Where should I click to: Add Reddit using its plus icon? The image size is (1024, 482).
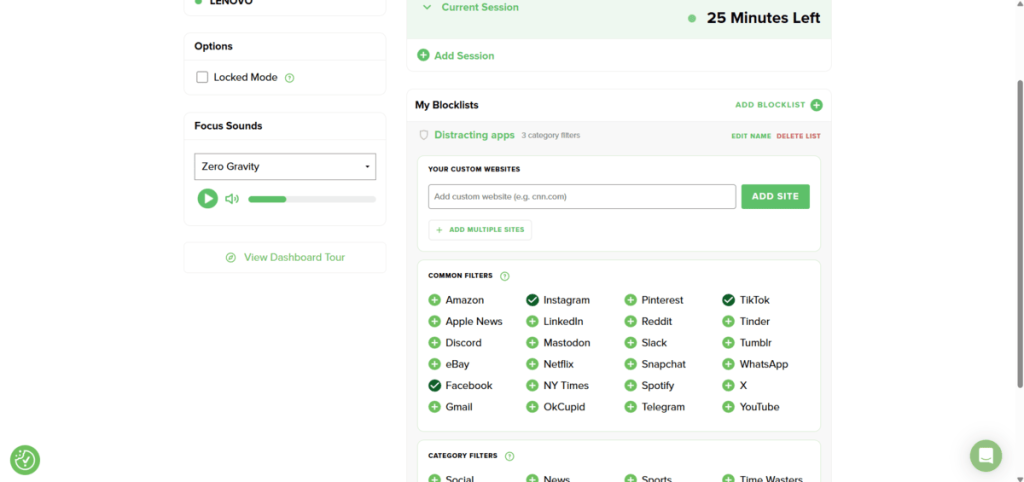click(x=630, y=321)
